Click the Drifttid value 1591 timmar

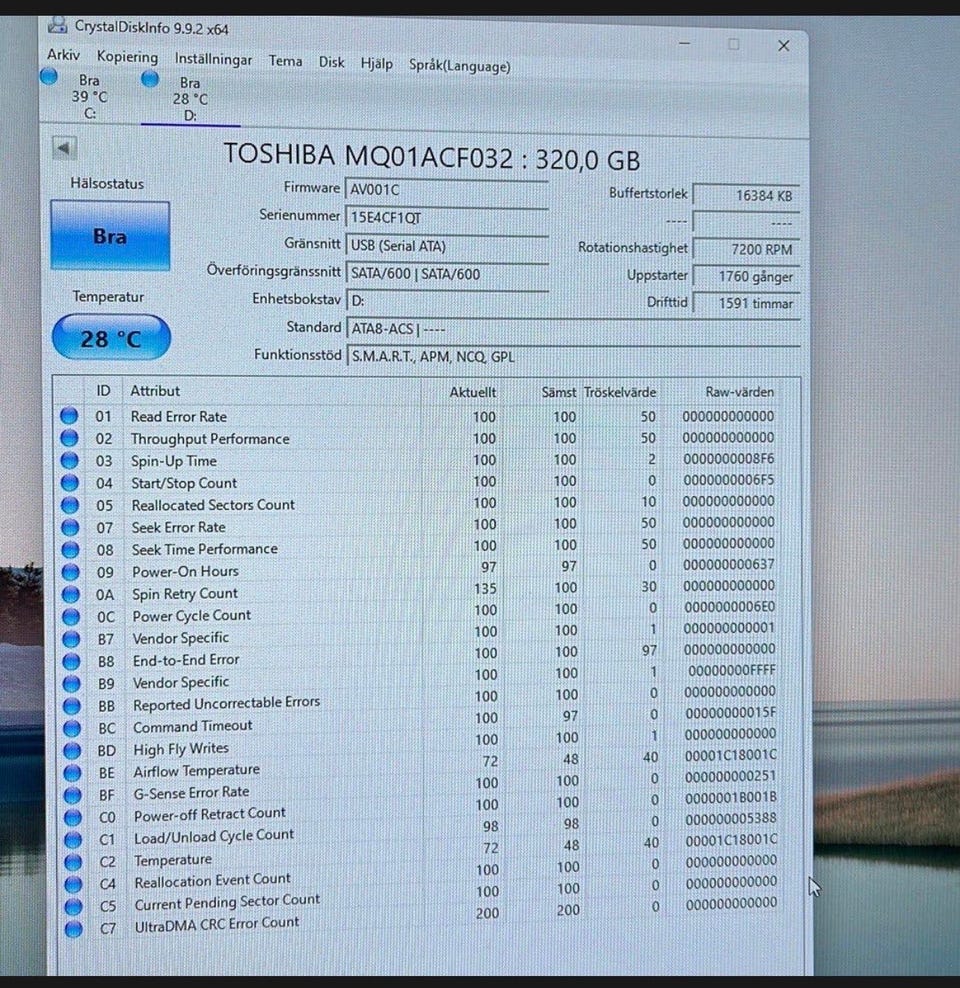click(x=746, y=303)
